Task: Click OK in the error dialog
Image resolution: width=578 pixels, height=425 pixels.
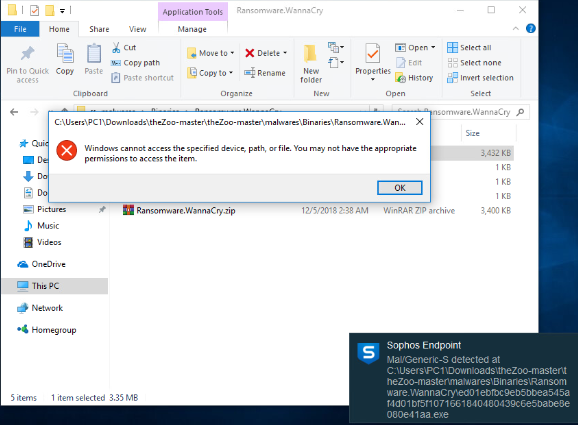Action: 400,188
